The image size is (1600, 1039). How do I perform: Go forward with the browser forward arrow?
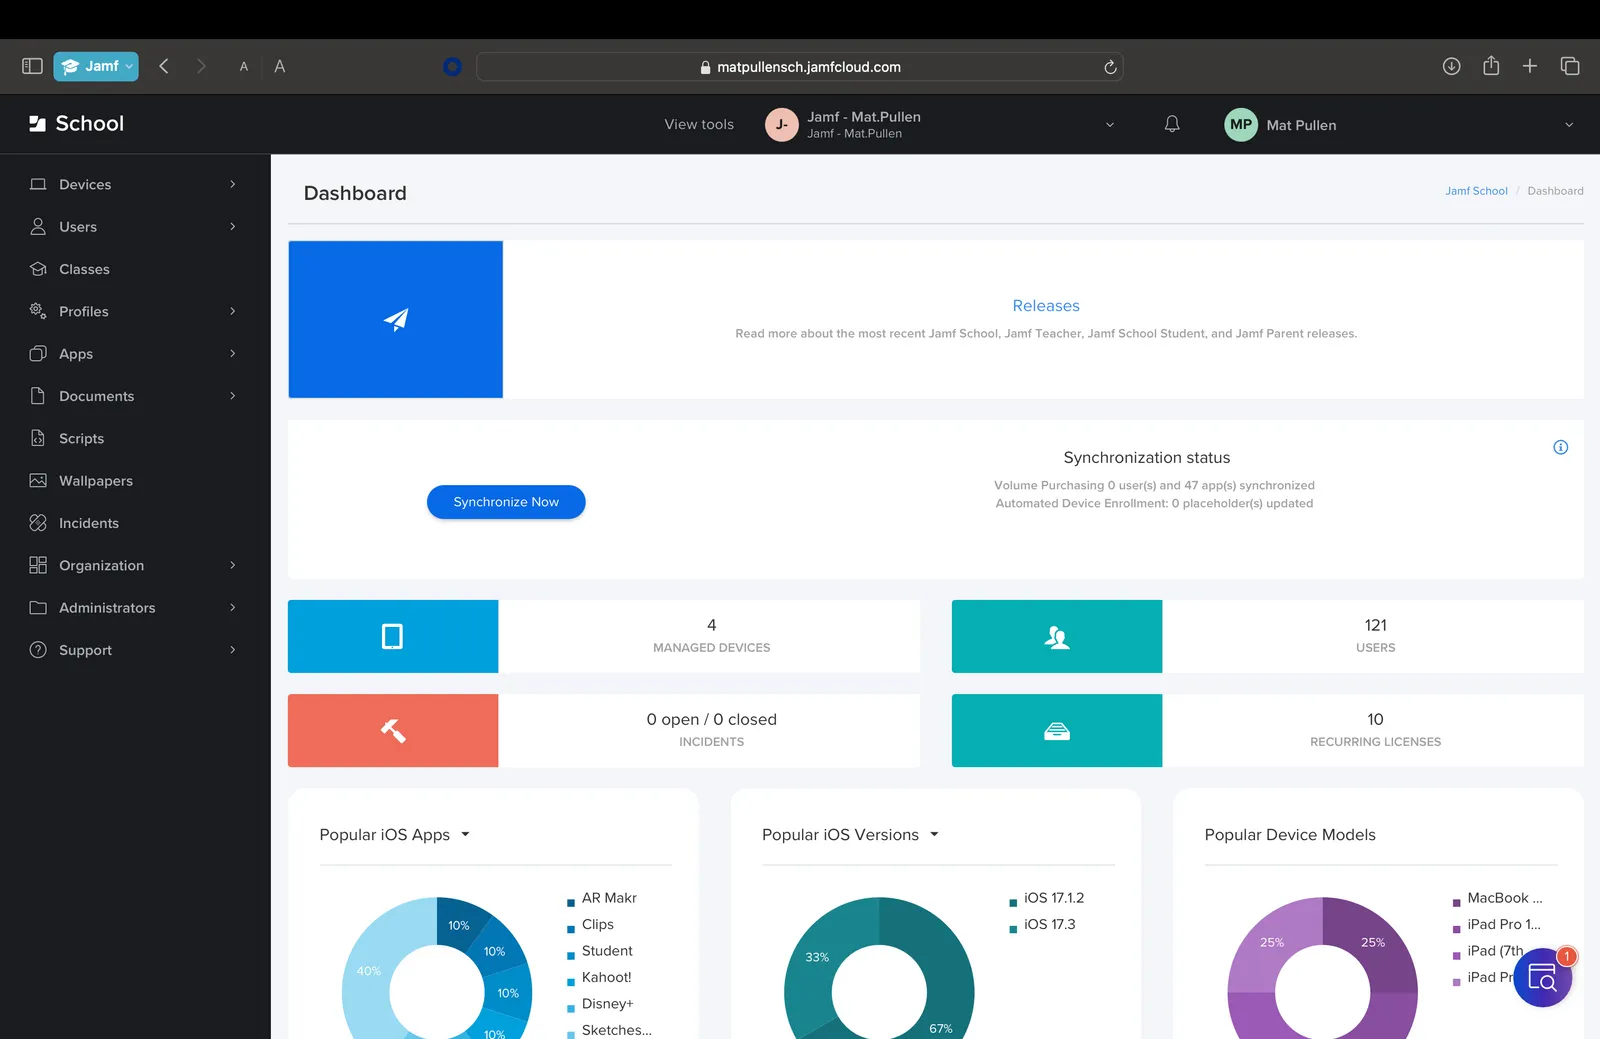point(201,66)
